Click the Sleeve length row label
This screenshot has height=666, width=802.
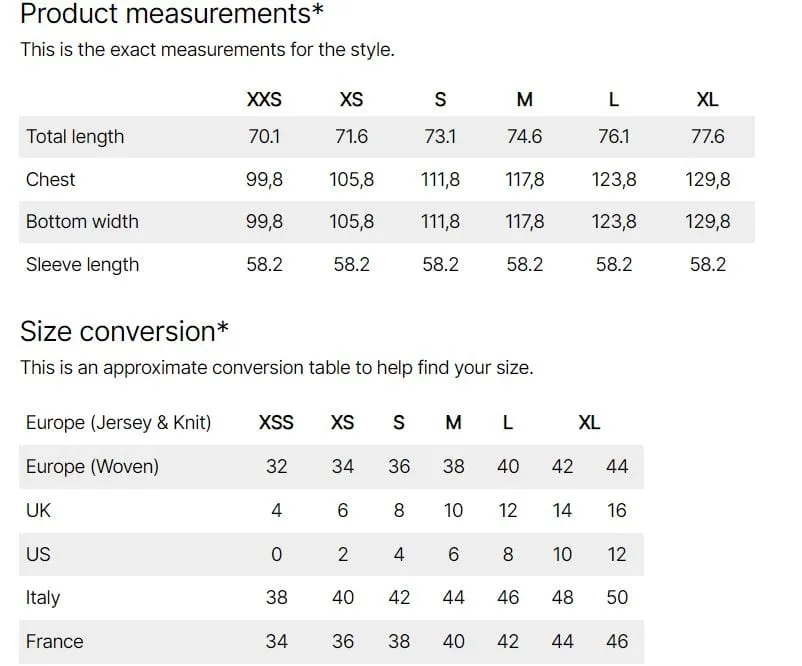tap(82, 264)
